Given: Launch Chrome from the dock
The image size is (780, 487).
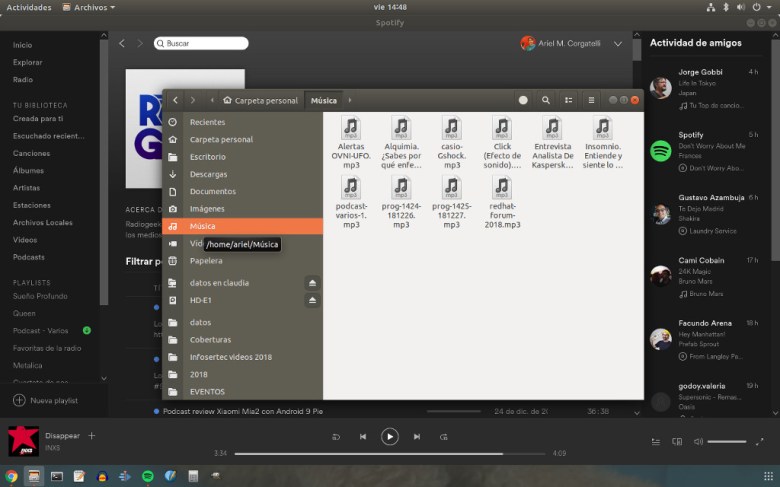Looking at the screenshot, I should (11, 476).
